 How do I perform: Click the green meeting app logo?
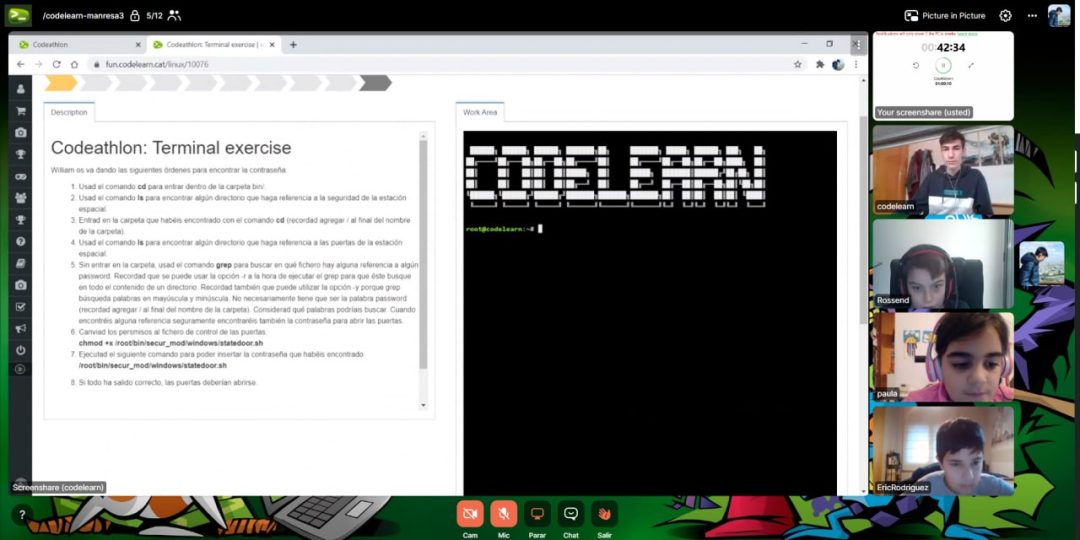18,15
